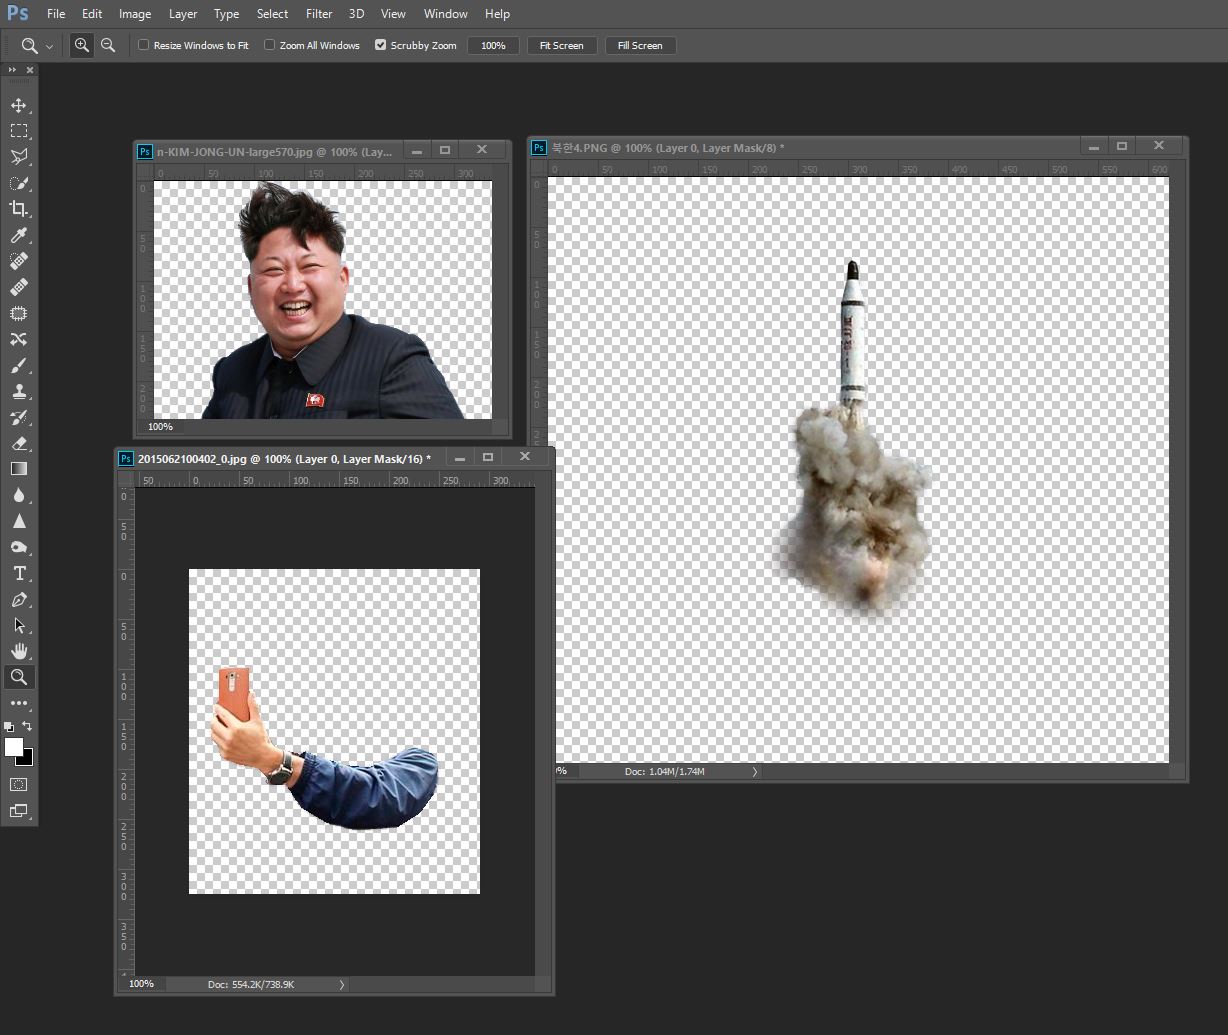
Task: Activate the Hand tool
Action: point(19,651)
